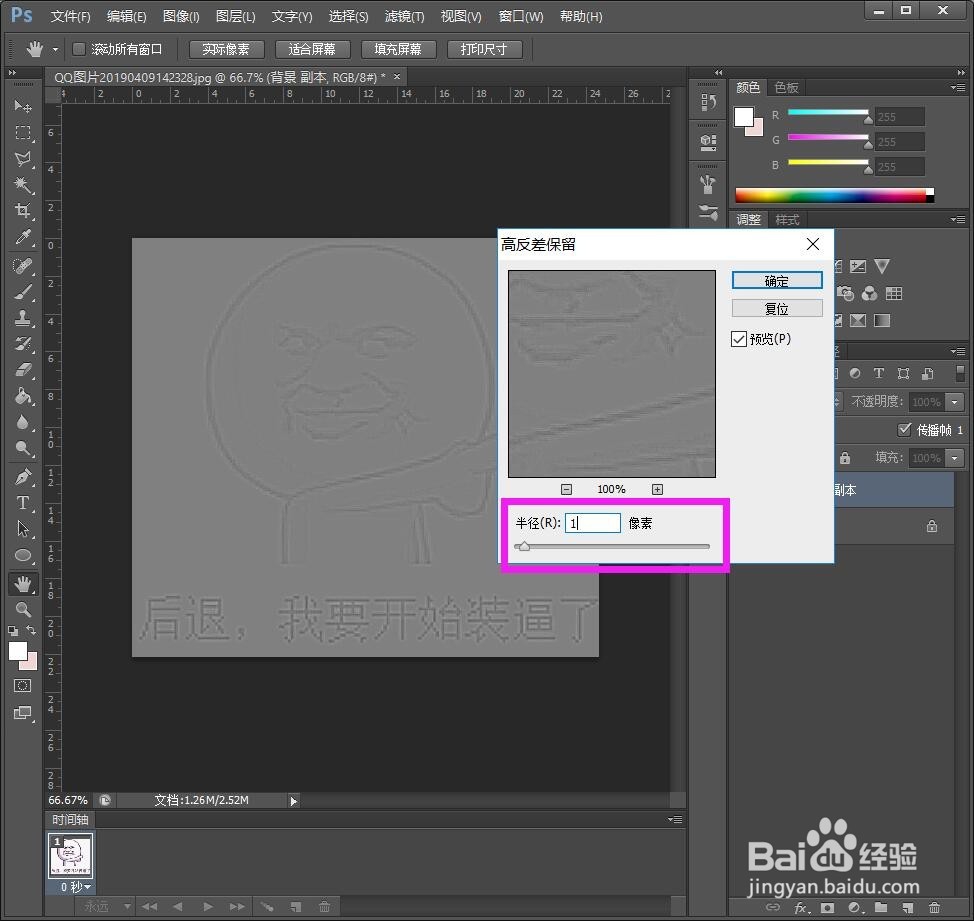Select the Pen tool
The width and height of the screenshot is (974, 921).
coord(23,477)
